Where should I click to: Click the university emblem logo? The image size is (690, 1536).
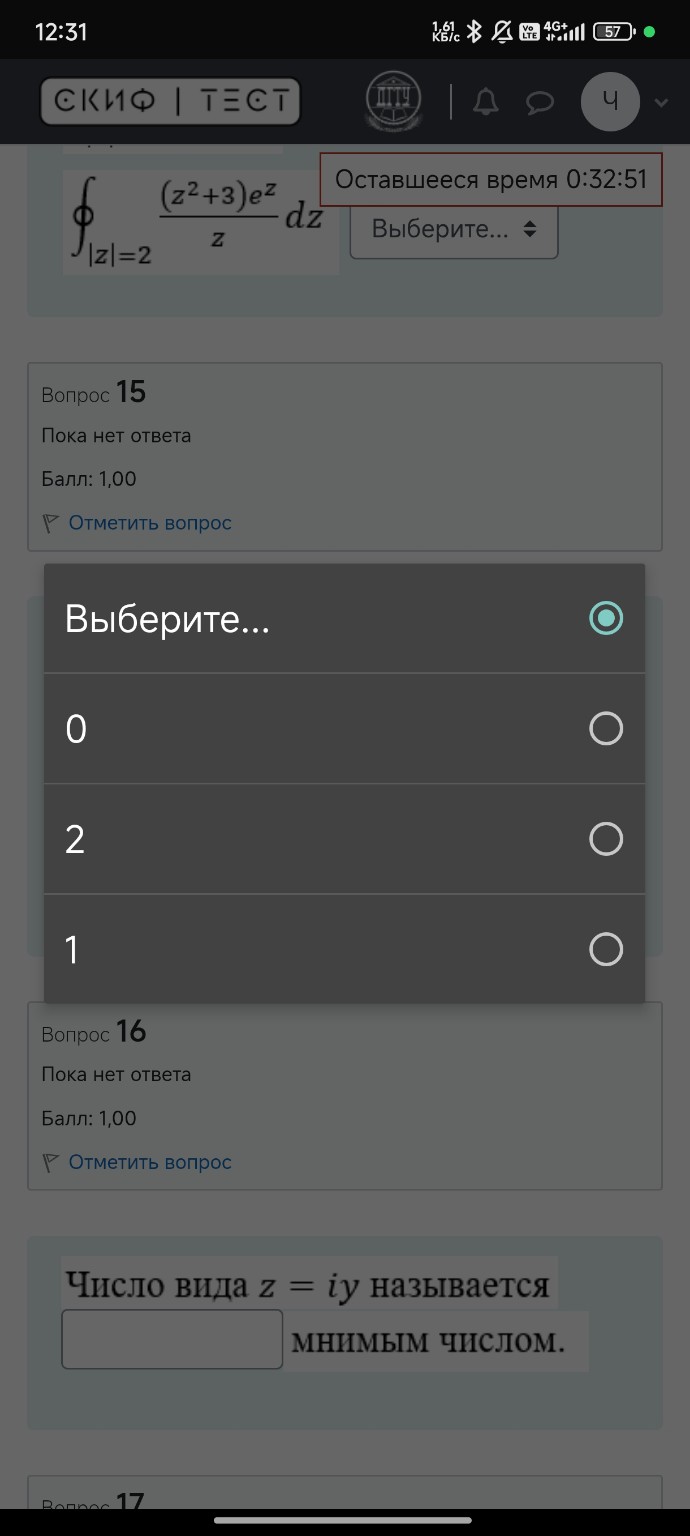click(393, 101)
